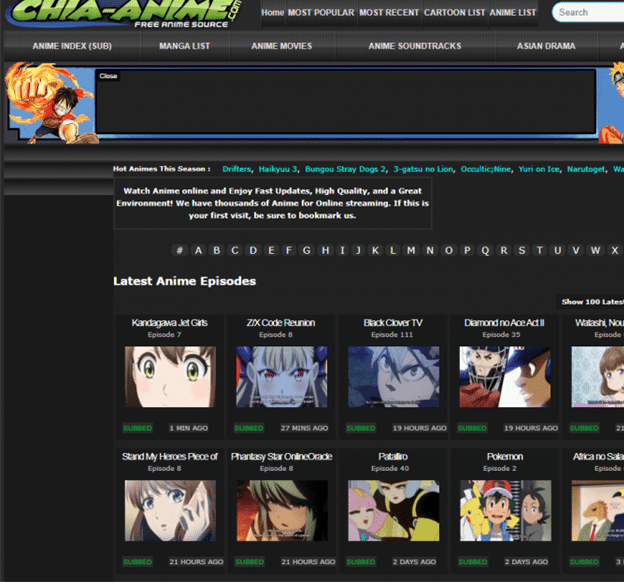Click the Kandagawa Jet Girls title
The width and height of the screenshot is (624, 587).
coord(170,323)
